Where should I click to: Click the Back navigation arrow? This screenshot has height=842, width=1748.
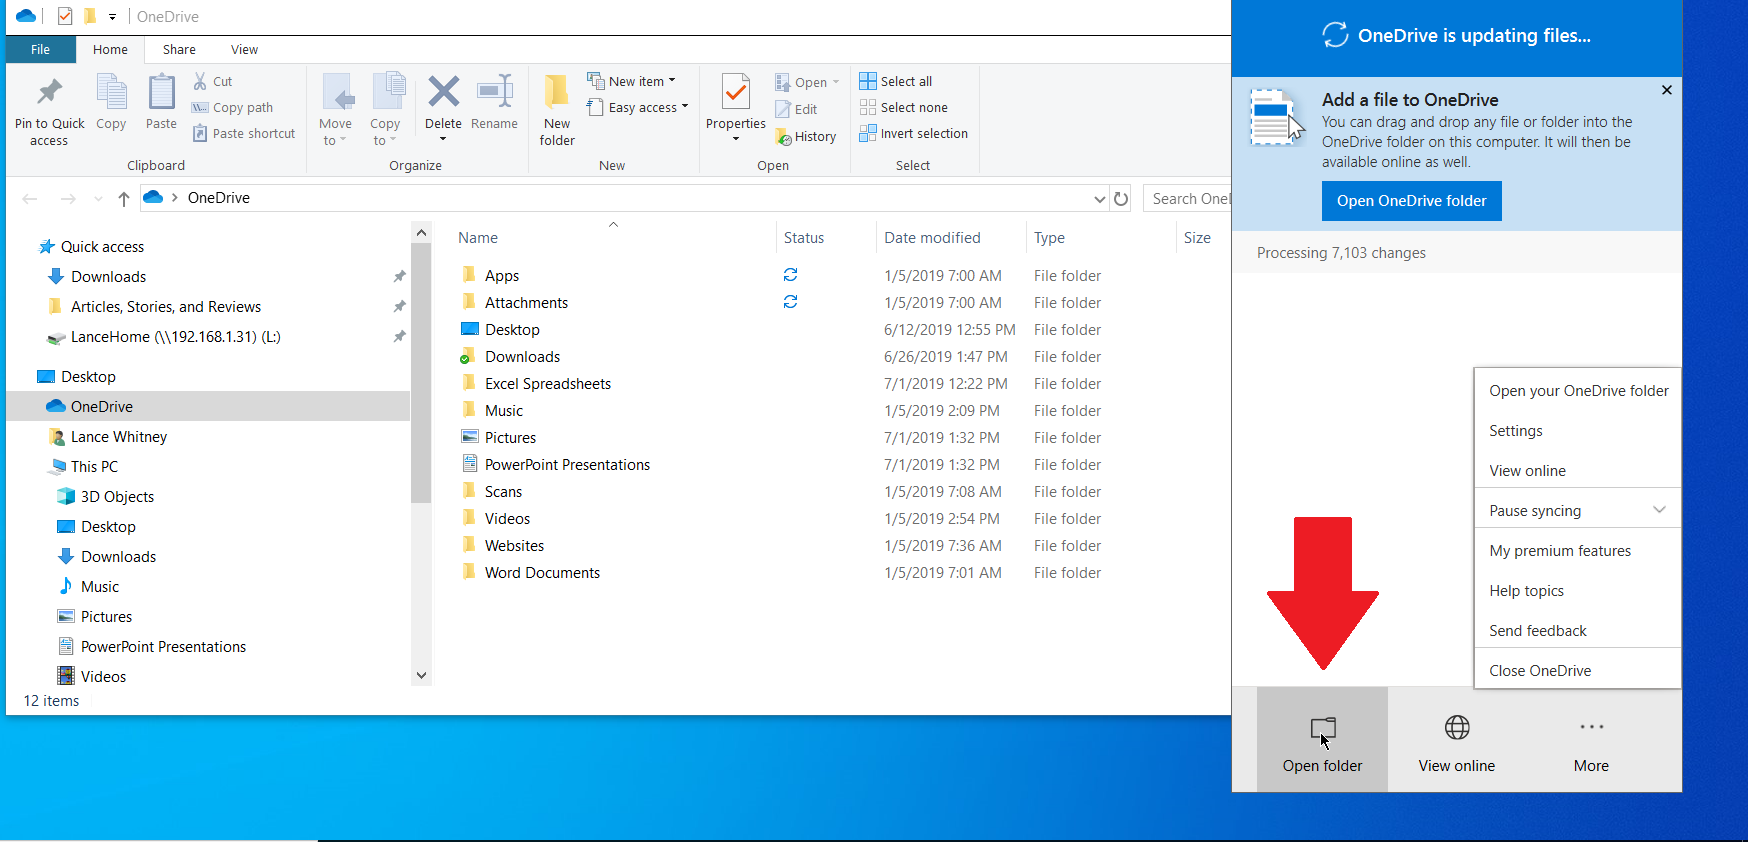[30, 198]
